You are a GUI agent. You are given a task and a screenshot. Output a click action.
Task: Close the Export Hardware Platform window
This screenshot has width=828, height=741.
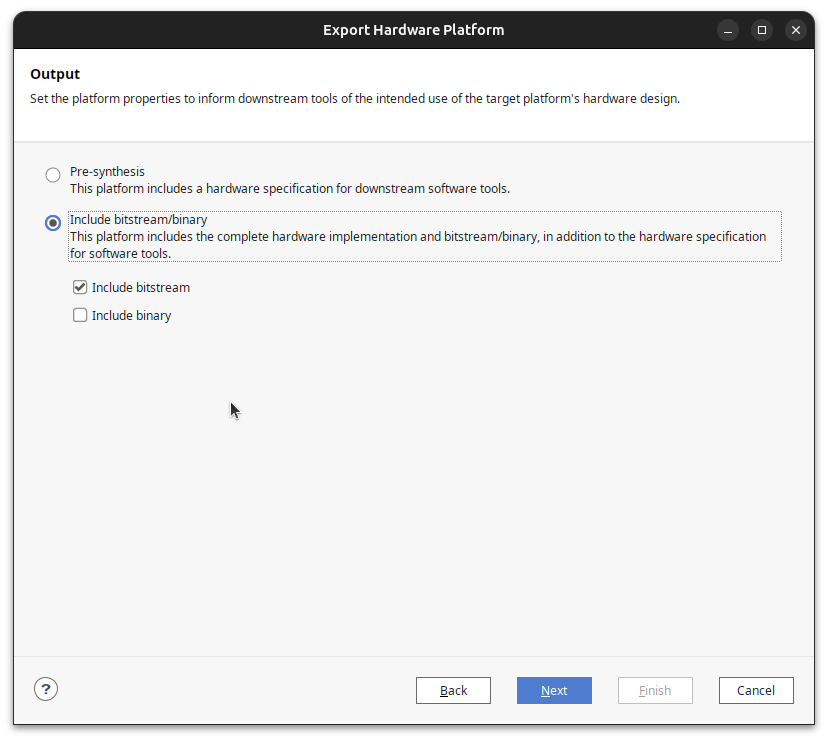point(796,29)
